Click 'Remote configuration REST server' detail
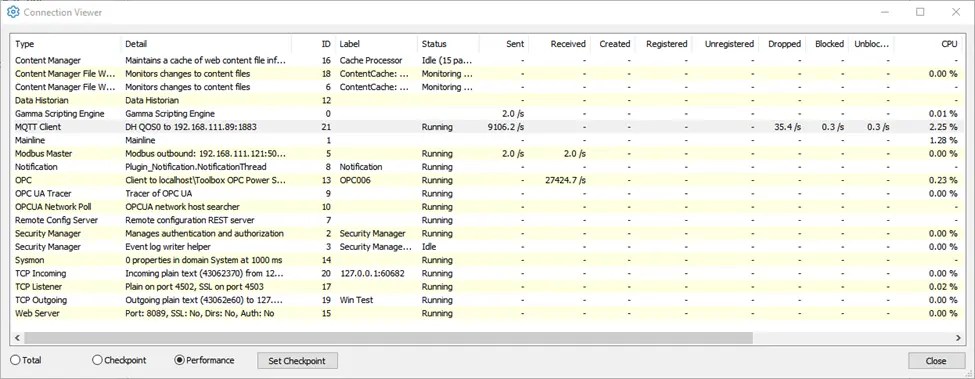975x379 pixels. pos(190,220)
